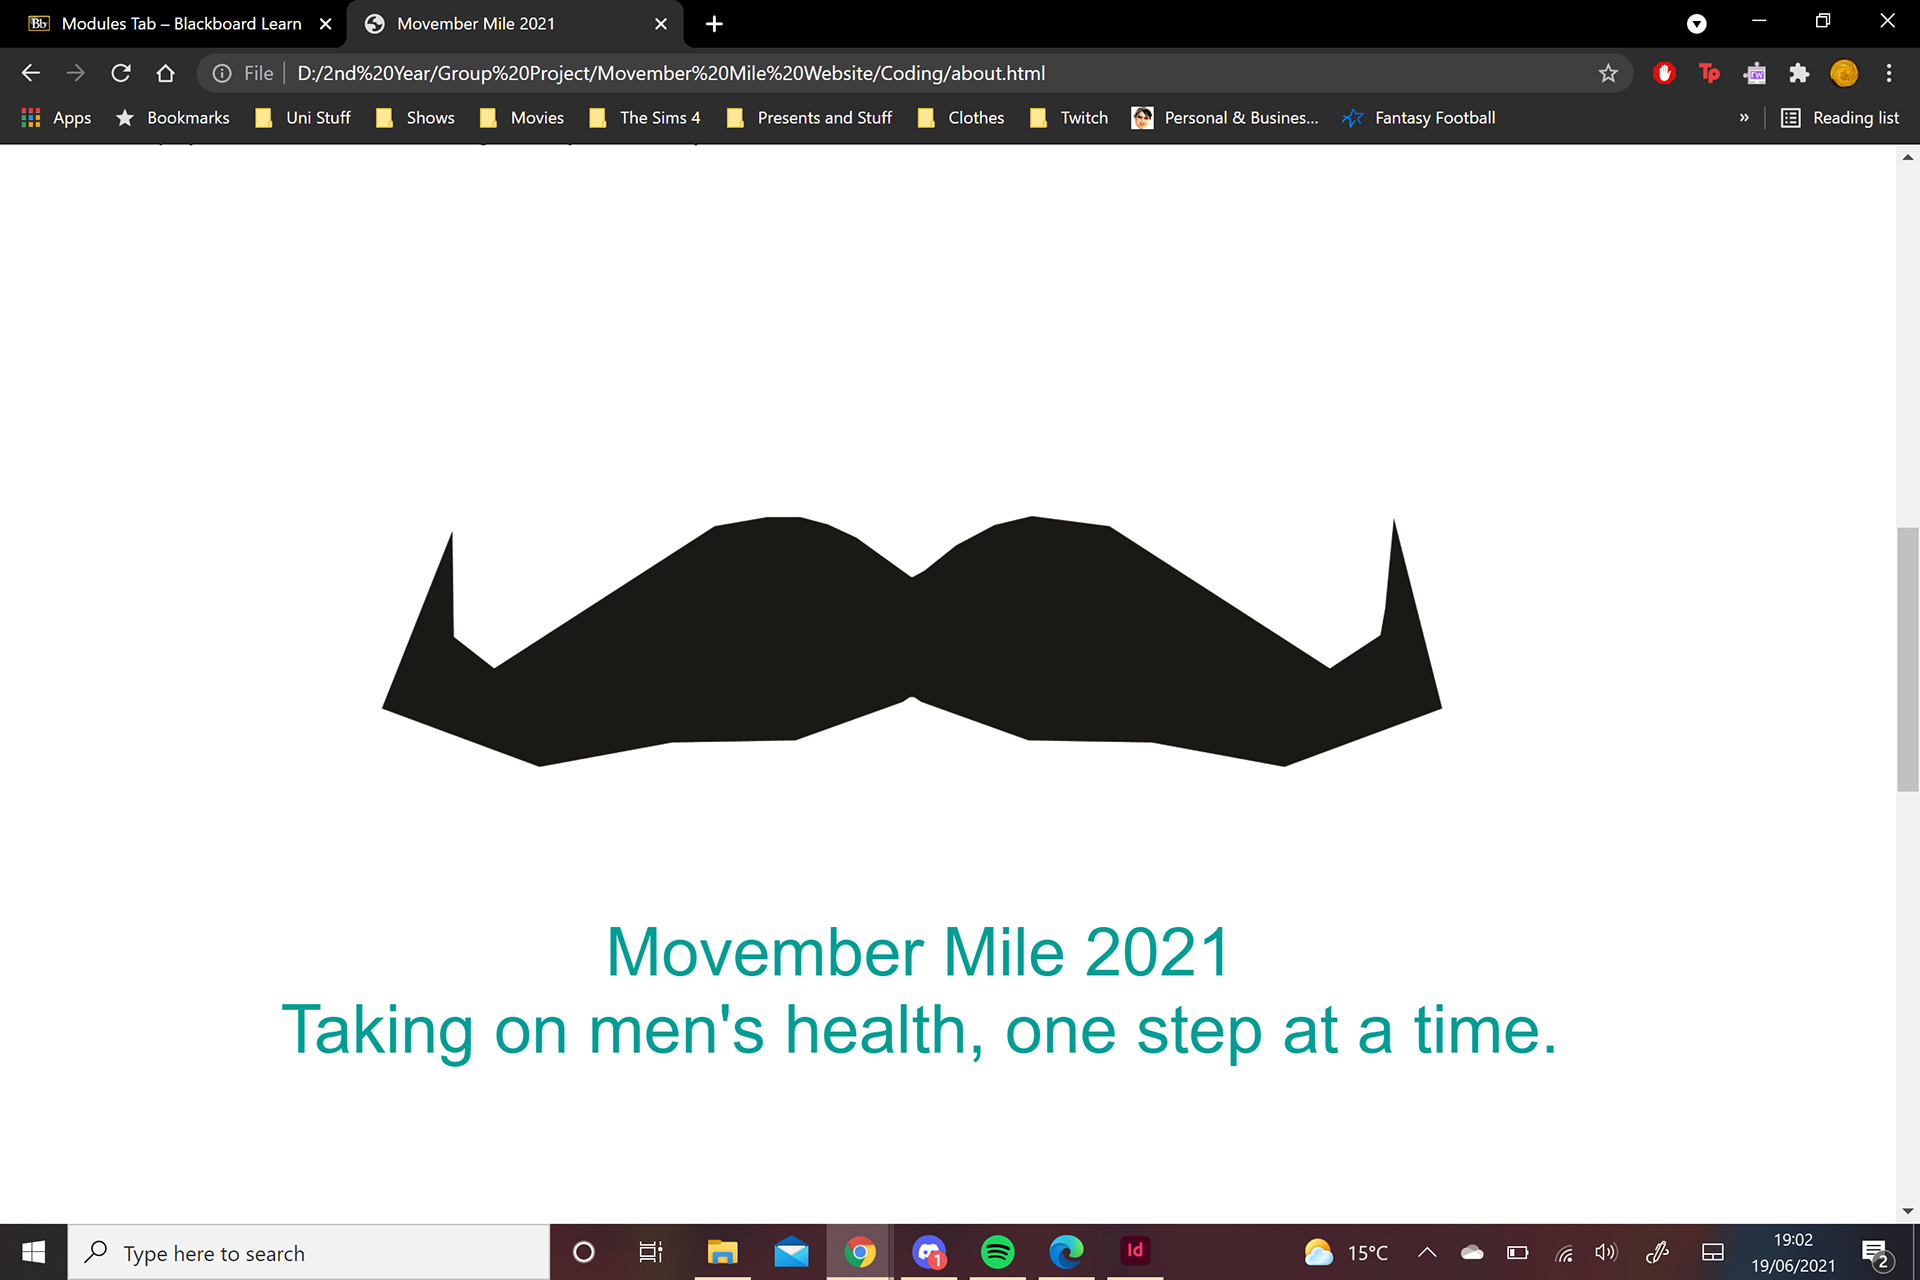Expand hidden bookmarks with the chevron
Screen dimensions: 1920x1280
click(x=1744, y=118)
